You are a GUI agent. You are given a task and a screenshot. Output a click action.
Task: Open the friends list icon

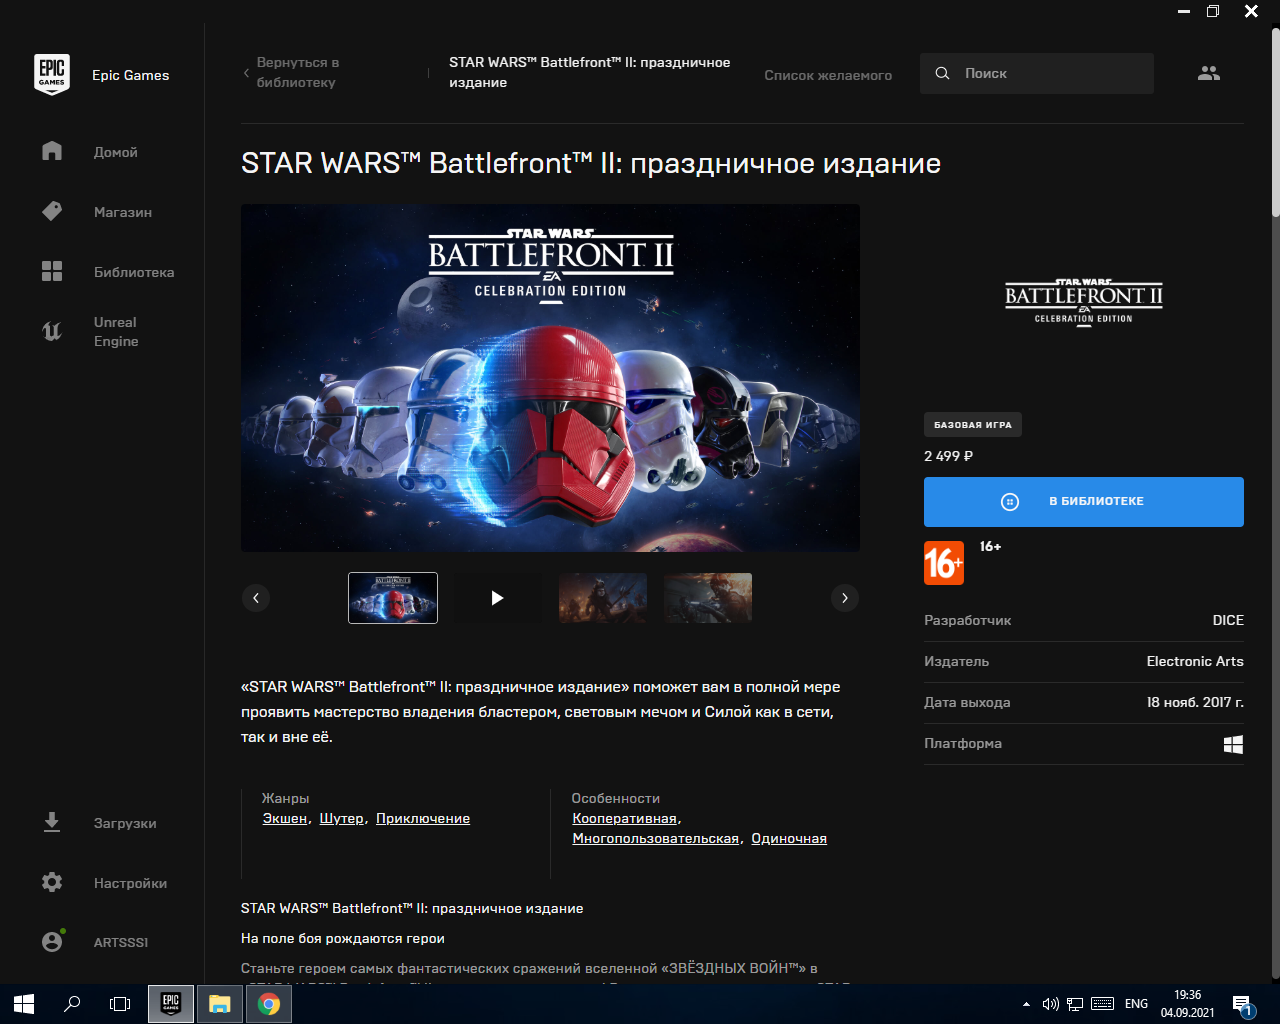coord(1209,73)
